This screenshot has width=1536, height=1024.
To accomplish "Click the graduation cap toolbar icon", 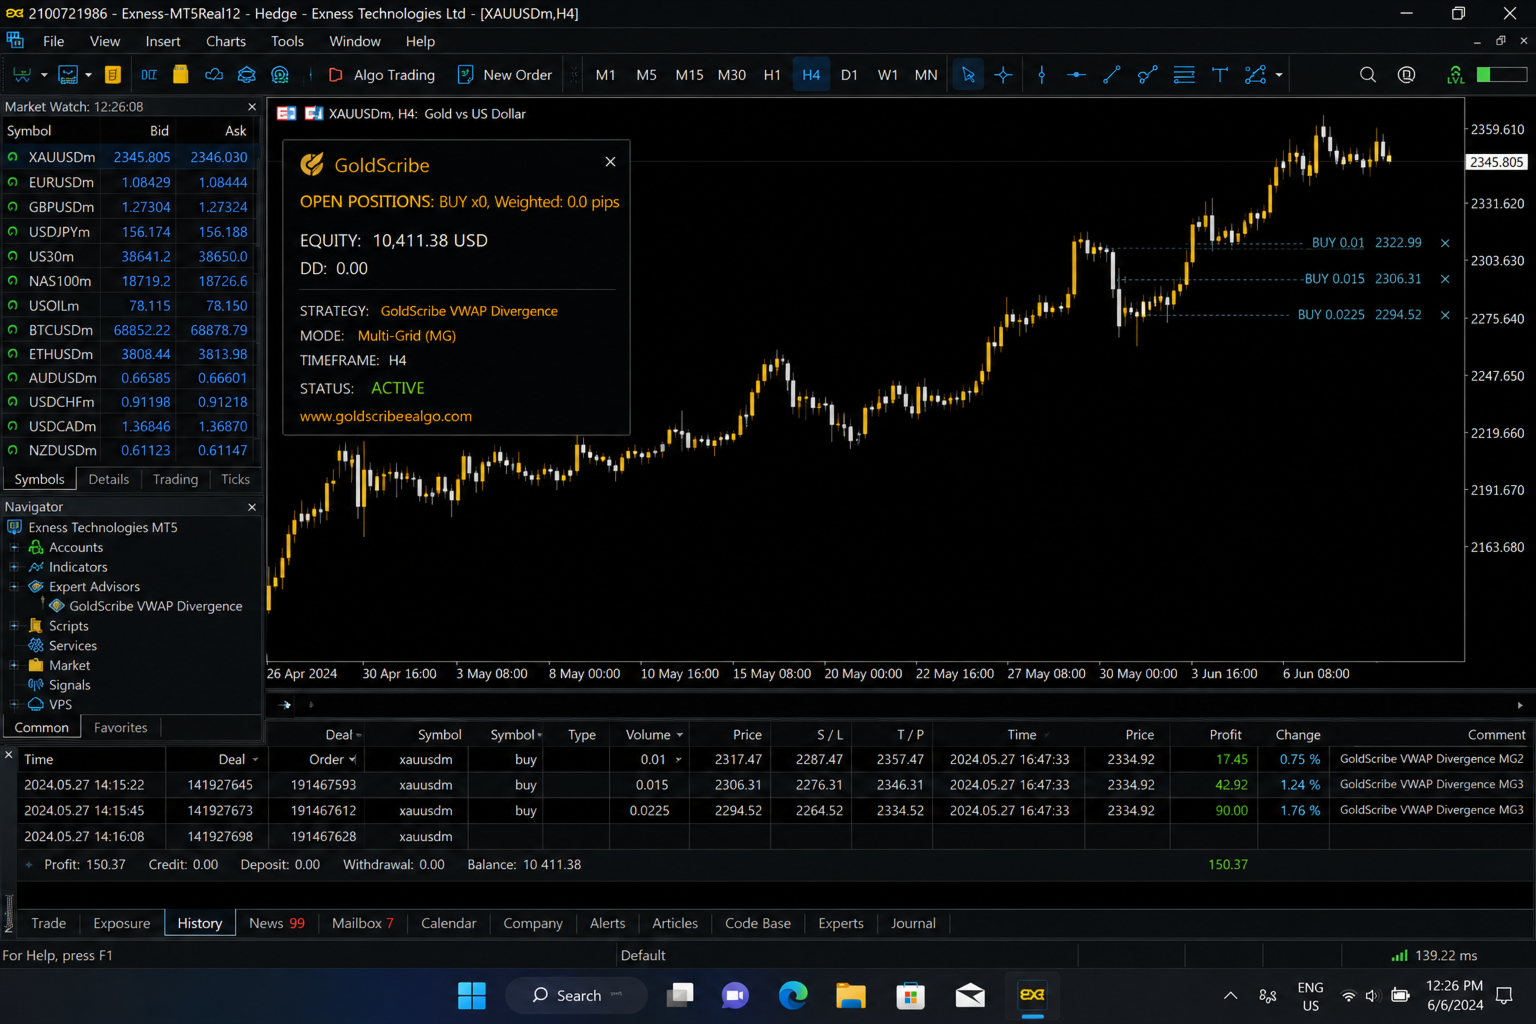I will [246, 75].
